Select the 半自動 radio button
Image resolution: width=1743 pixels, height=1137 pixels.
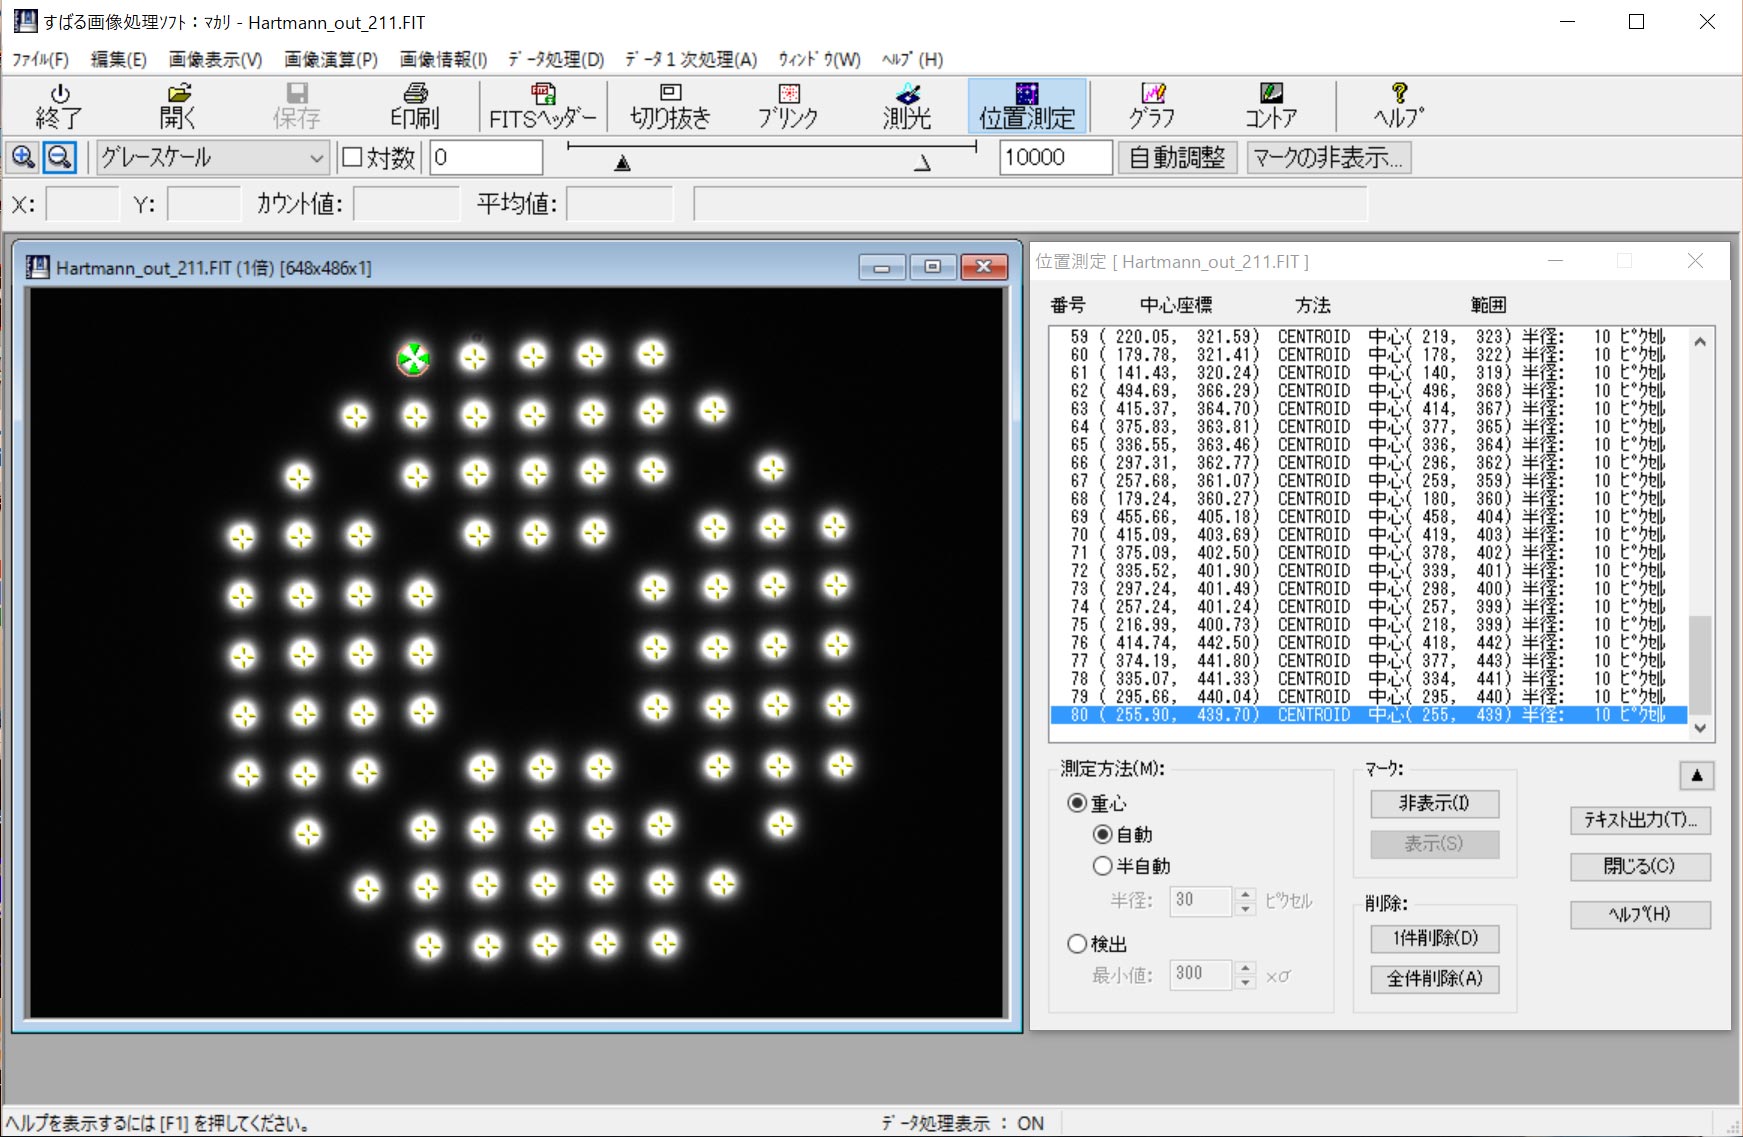[1103, 866]
